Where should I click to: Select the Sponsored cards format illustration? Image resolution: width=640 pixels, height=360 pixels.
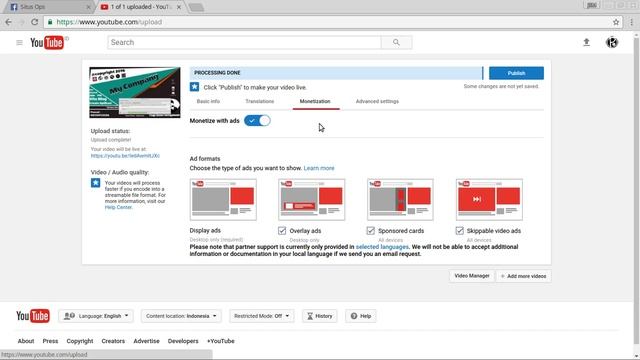pos(400,200)
